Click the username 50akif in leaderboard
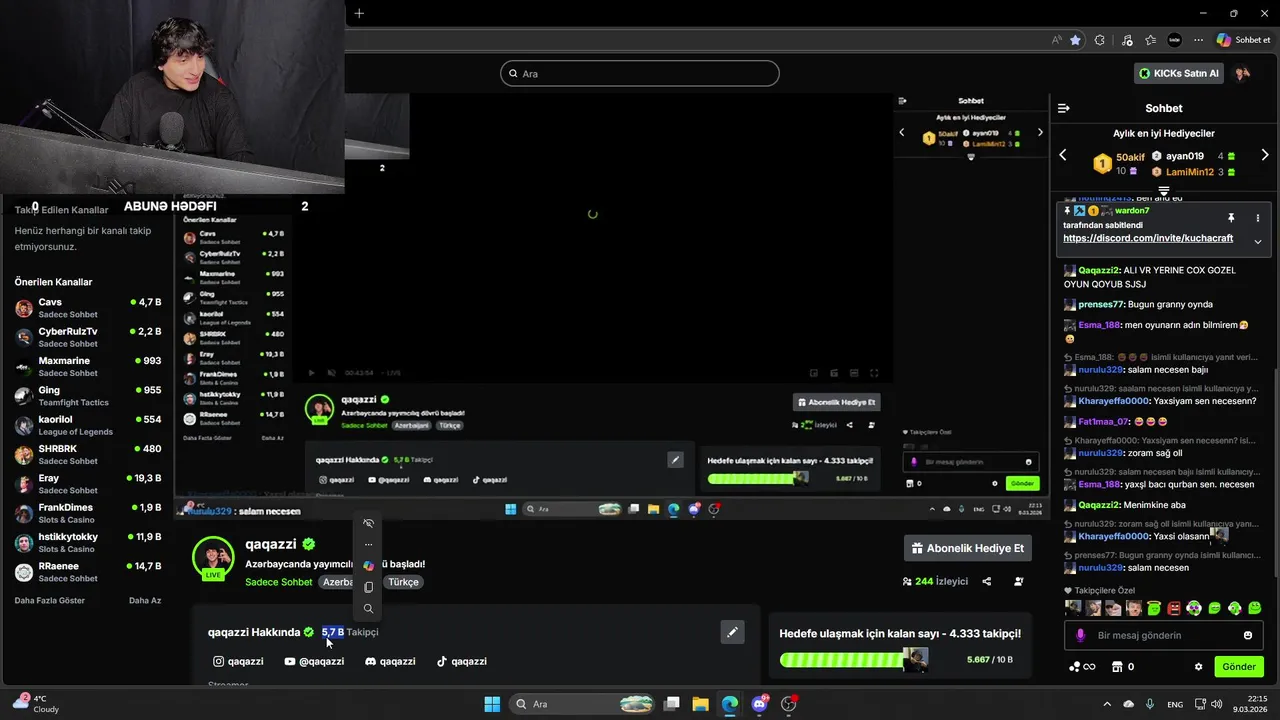The height and width of the screenshot is (720, 1280). (1130, 157)
